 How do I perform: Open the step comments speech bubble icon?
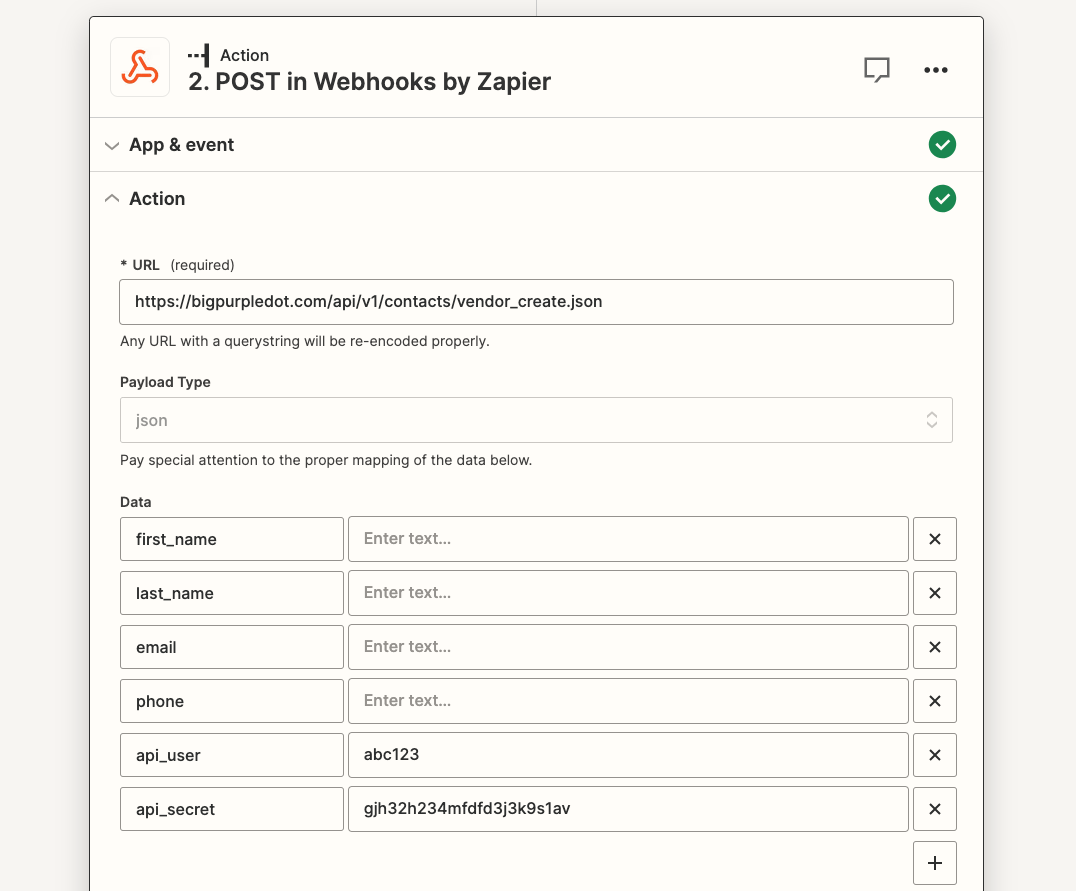pos(876,69)
